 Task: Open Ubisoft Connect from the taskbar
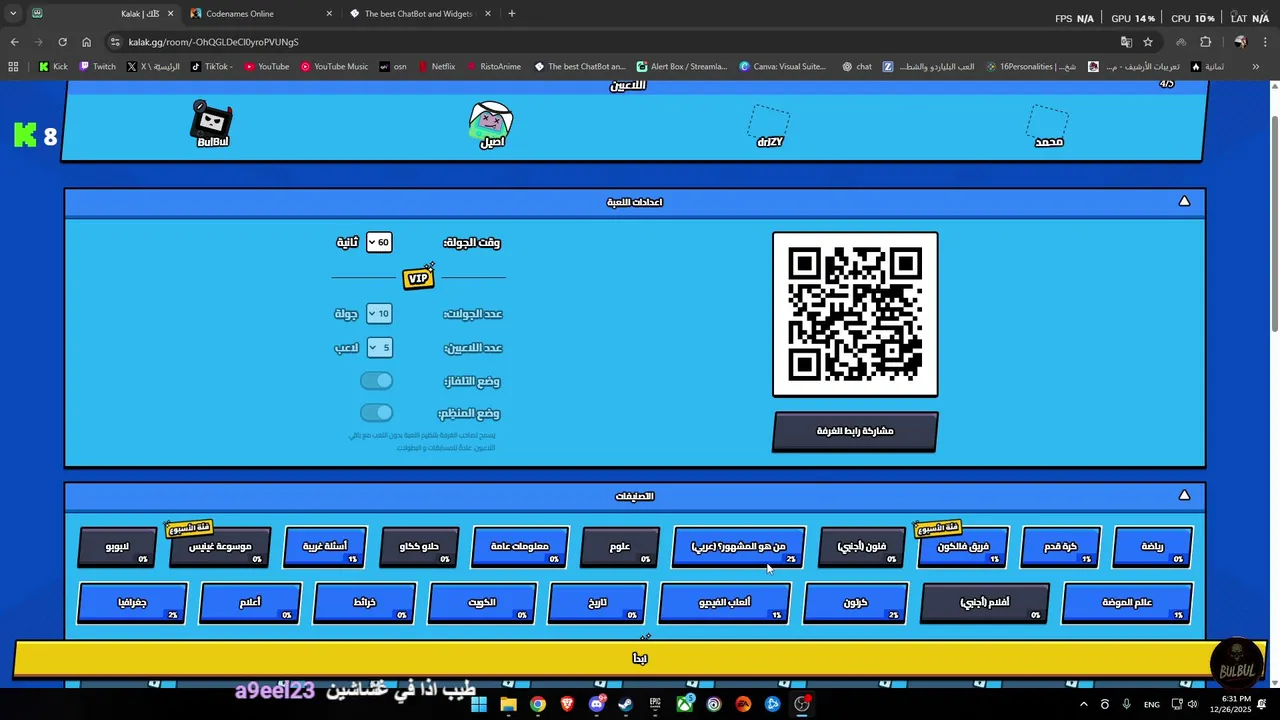point(714,704)
